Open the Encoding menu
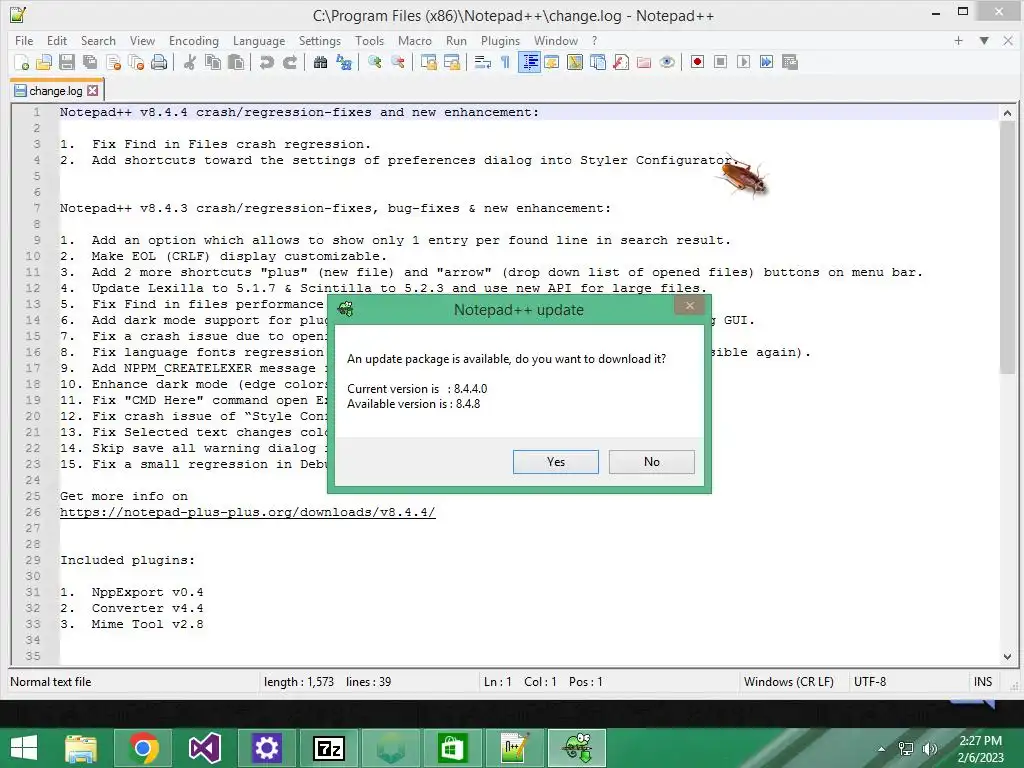 pyautogui.click(x=194, y=40)
